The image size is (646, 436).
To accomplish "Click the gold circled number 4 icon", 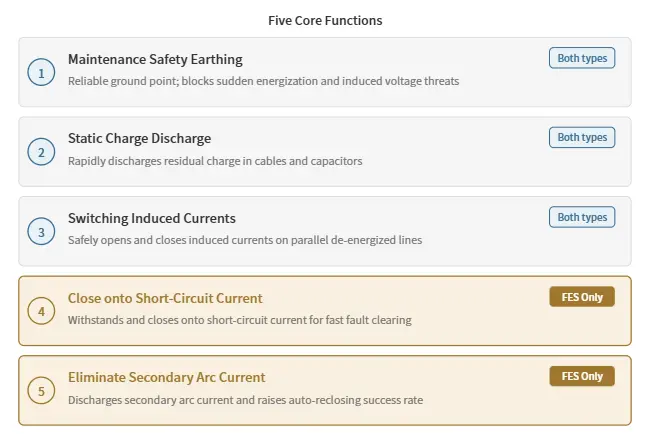I will pyautogui.click(x=41, y=311).
